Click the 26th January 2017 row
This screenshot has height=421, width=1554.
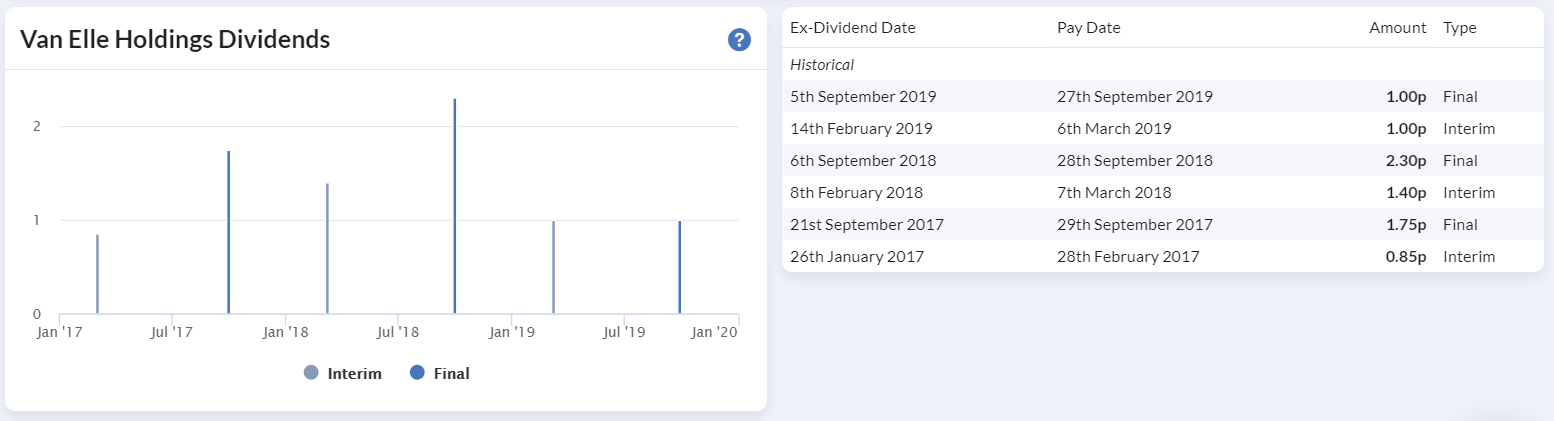(1160, 256)
